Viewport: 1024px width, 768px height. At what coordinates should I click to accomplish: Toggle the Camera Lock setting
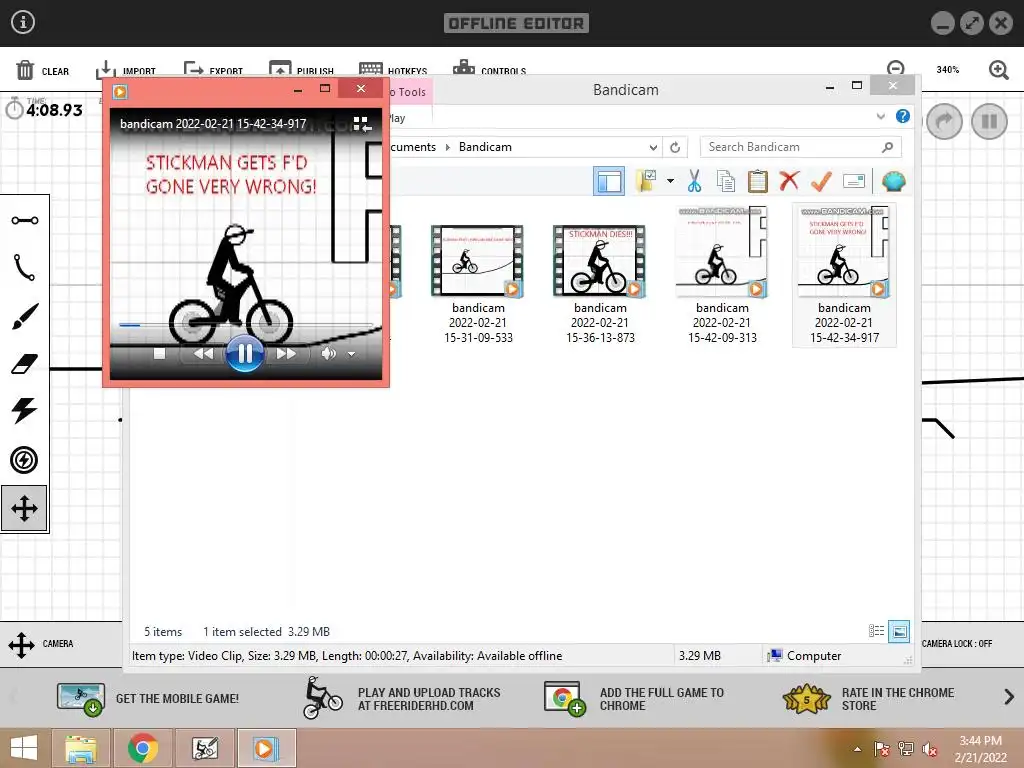[x=957, y=643]
